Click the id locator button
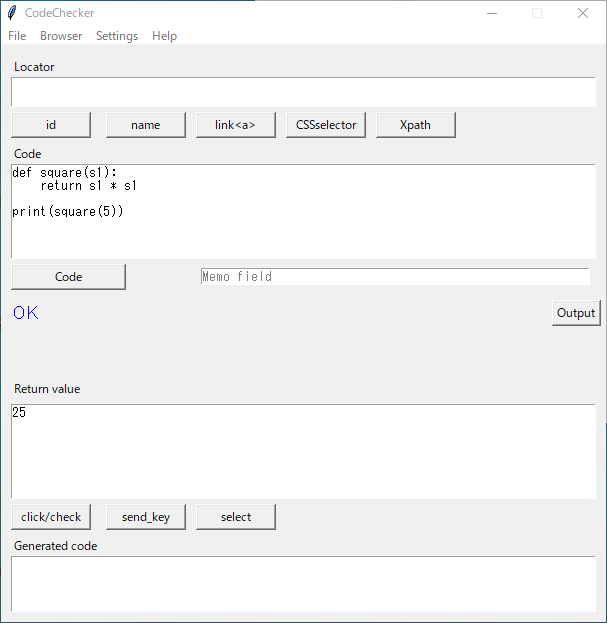The width and height of the screenshot is (607, 623). click(x=51, y=125)
